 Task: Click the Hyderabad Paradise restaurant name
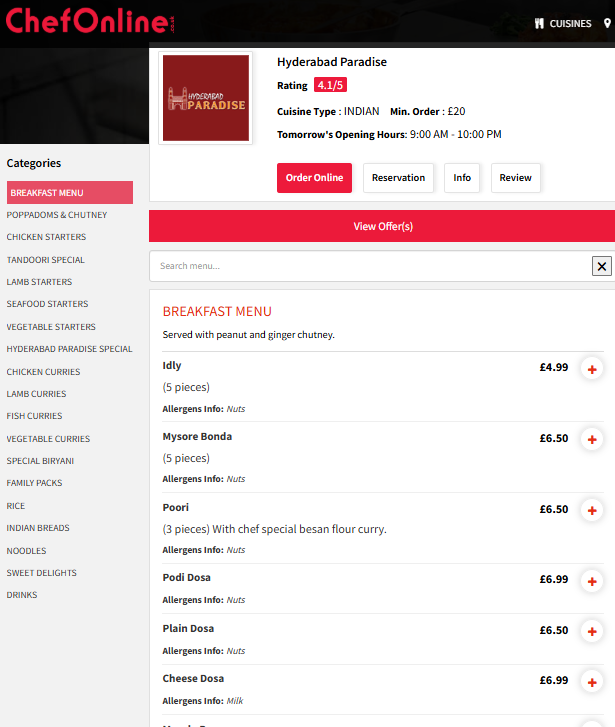tap(332, 62)
